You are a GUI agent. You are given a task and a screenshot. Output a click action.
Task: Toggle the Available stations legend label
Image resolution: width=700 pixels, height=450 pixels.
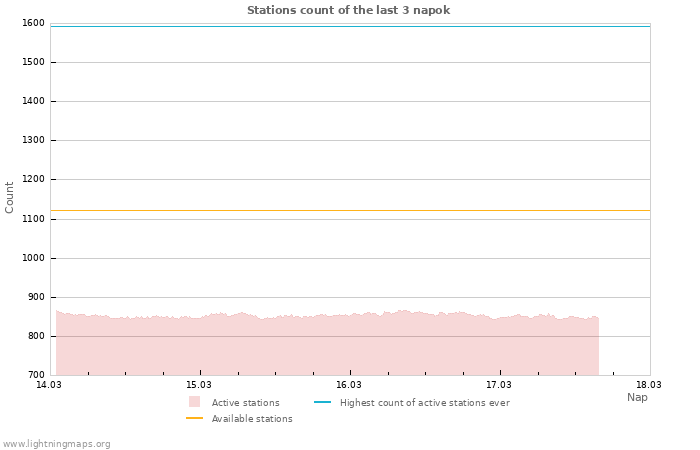click(x=252, y=419)
